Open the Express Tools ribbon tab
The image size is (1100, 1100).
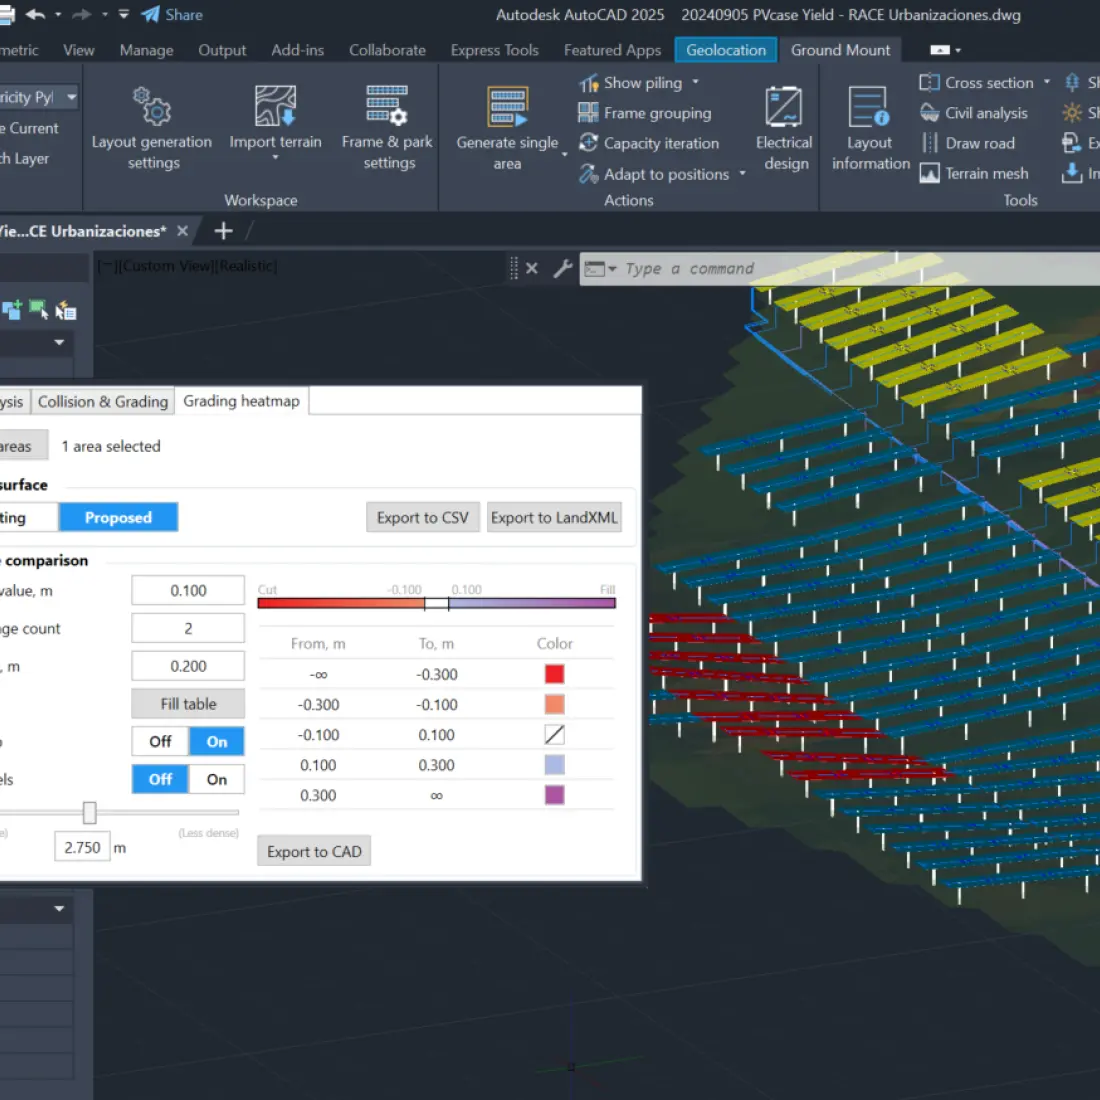[495, 50]
